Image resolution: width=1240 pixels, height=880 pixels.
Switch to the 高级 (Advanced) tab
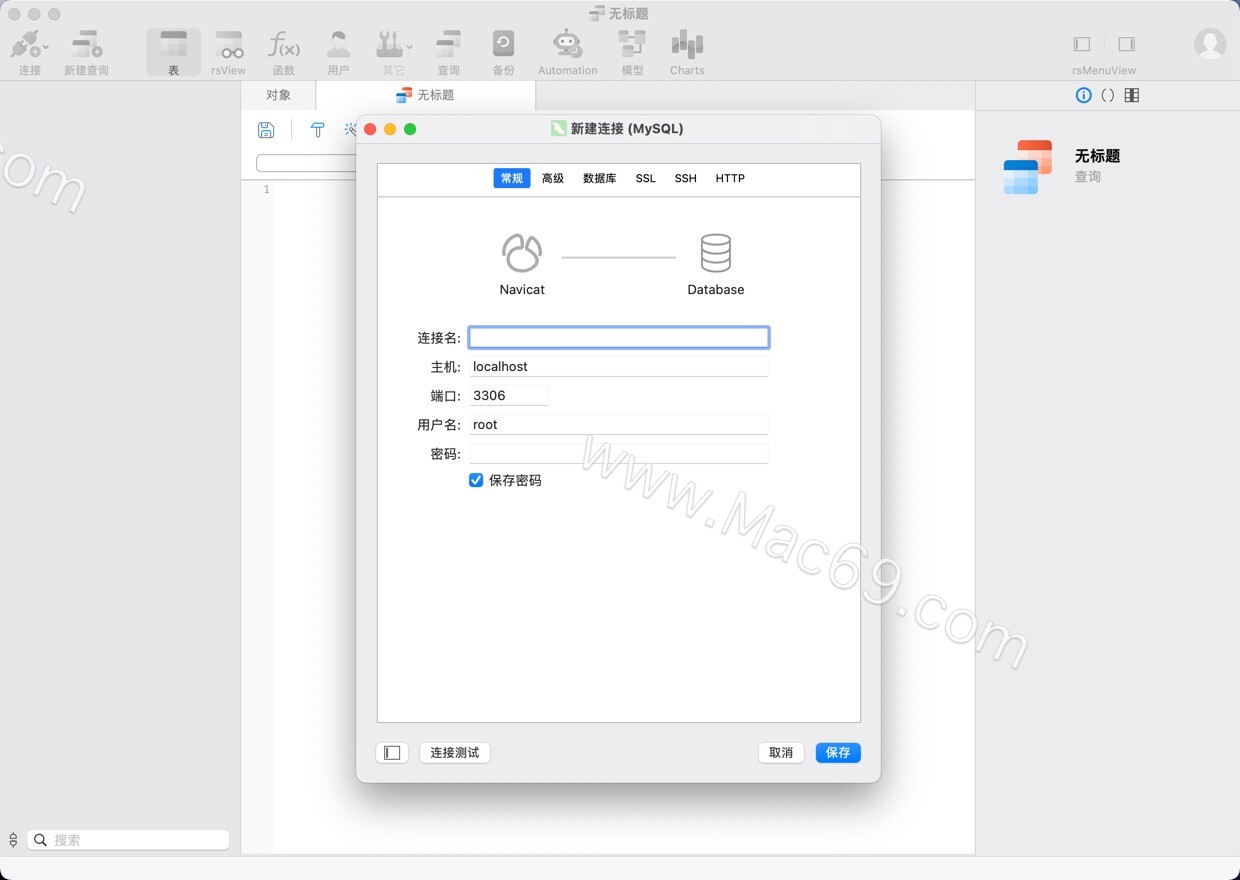click(553, 178)
